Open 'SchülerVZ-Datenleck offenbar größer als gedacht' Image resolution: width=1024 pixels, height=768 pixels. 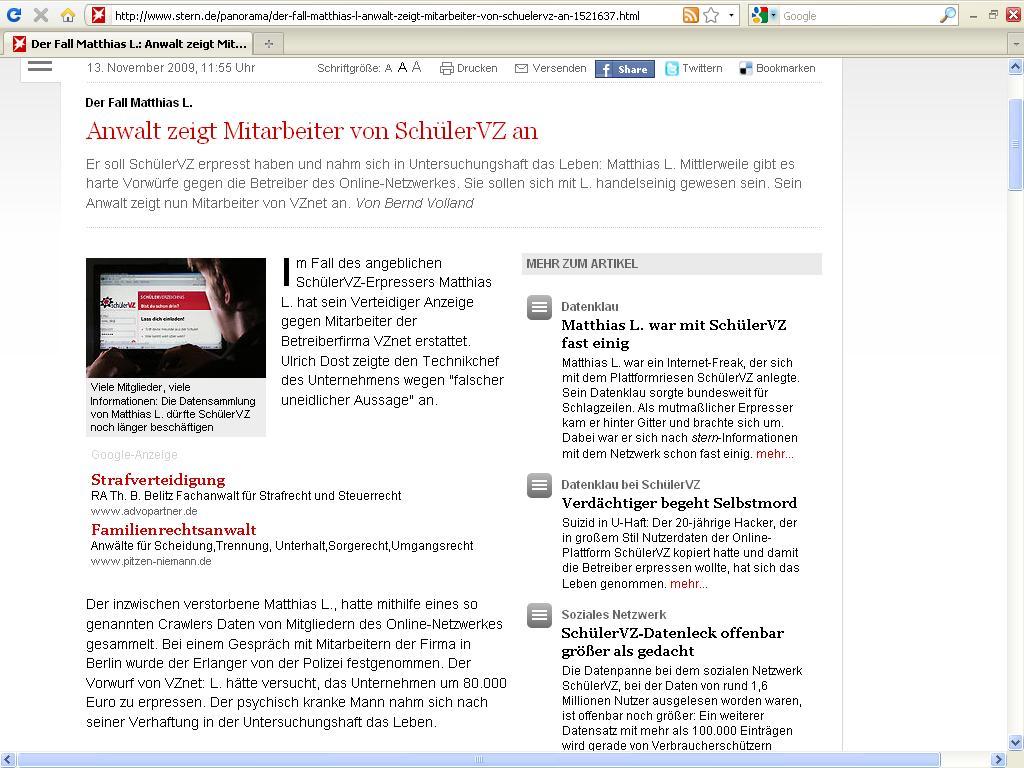tap(673, 642)
